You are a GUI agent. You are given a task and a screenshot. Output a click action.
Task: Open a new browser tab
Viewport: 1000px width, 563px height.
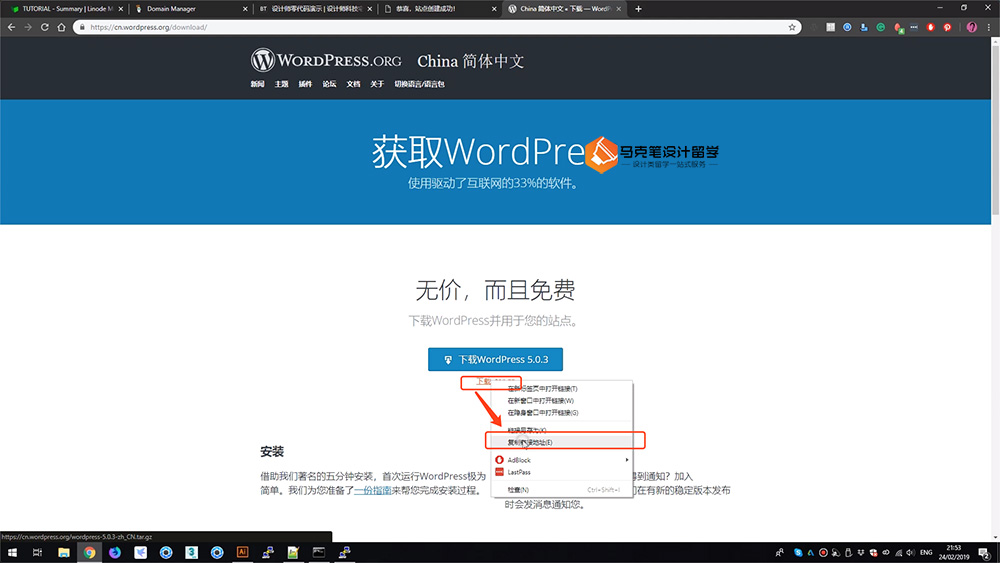coord(638,9)
